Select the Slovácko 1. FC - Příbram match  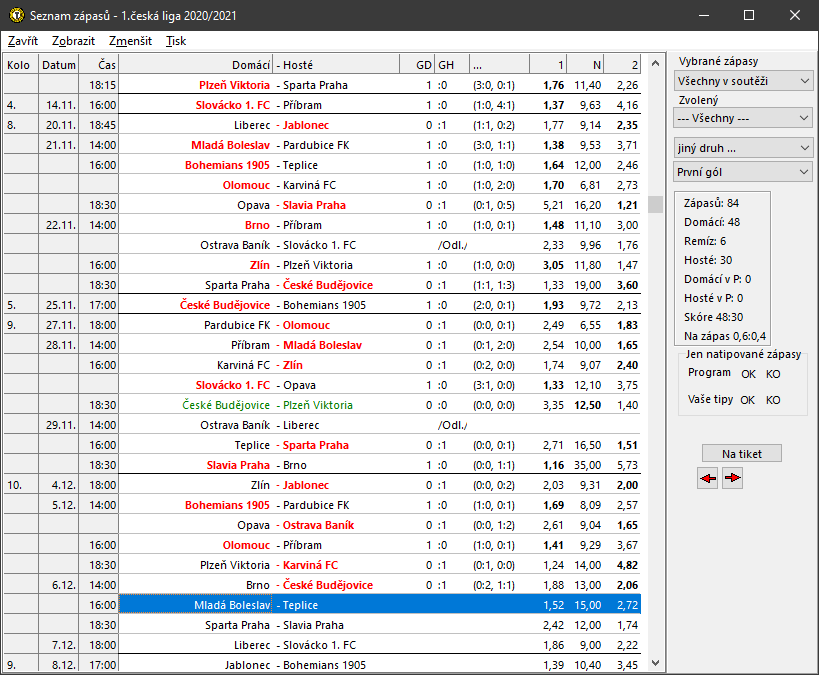(x=380, y=105)
